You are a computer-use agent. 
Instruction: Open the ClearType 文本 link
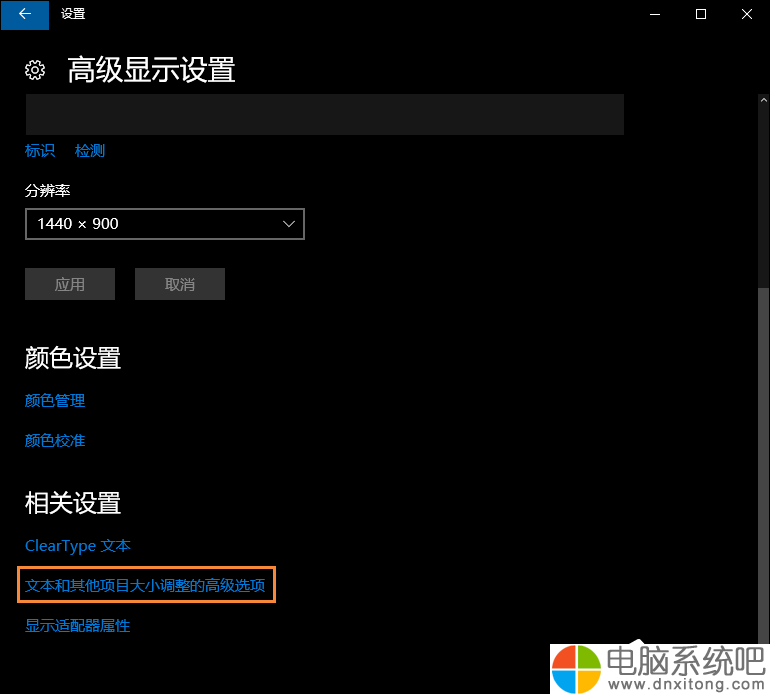(78, 546)
